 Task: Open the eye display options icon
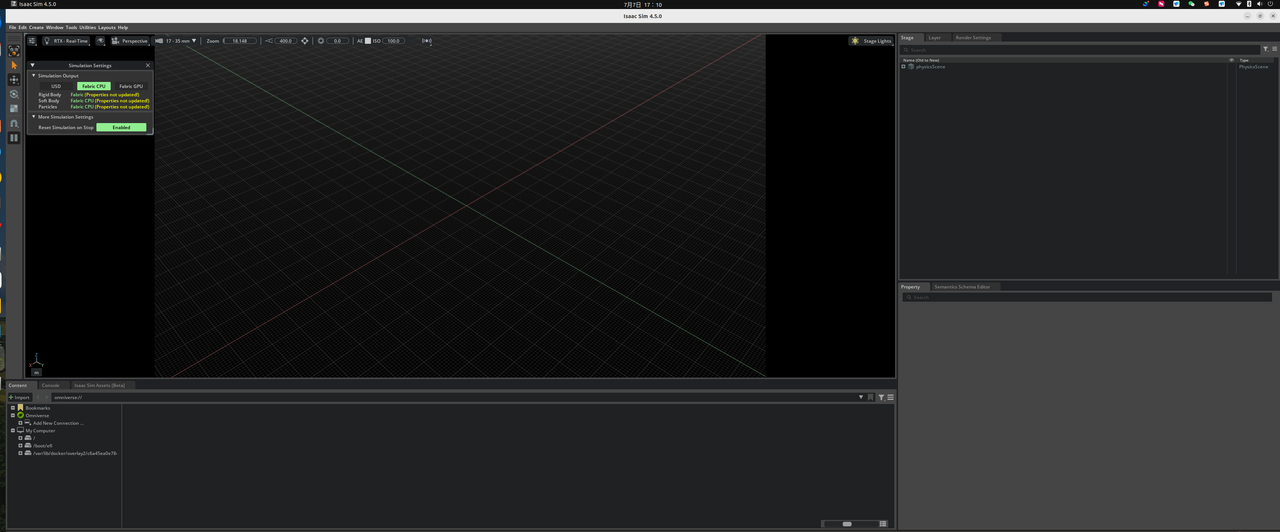click(x=101, y=41)
